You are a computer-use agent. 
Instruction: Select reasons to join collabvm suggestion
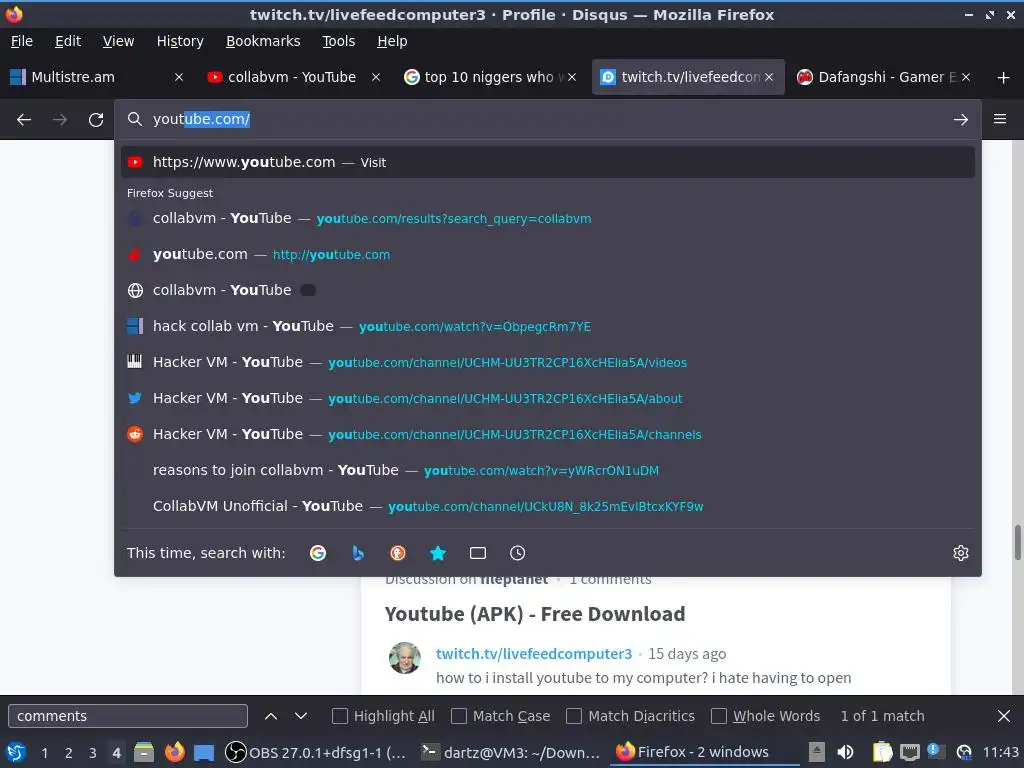pyautogui.click(x=547, y=470)
